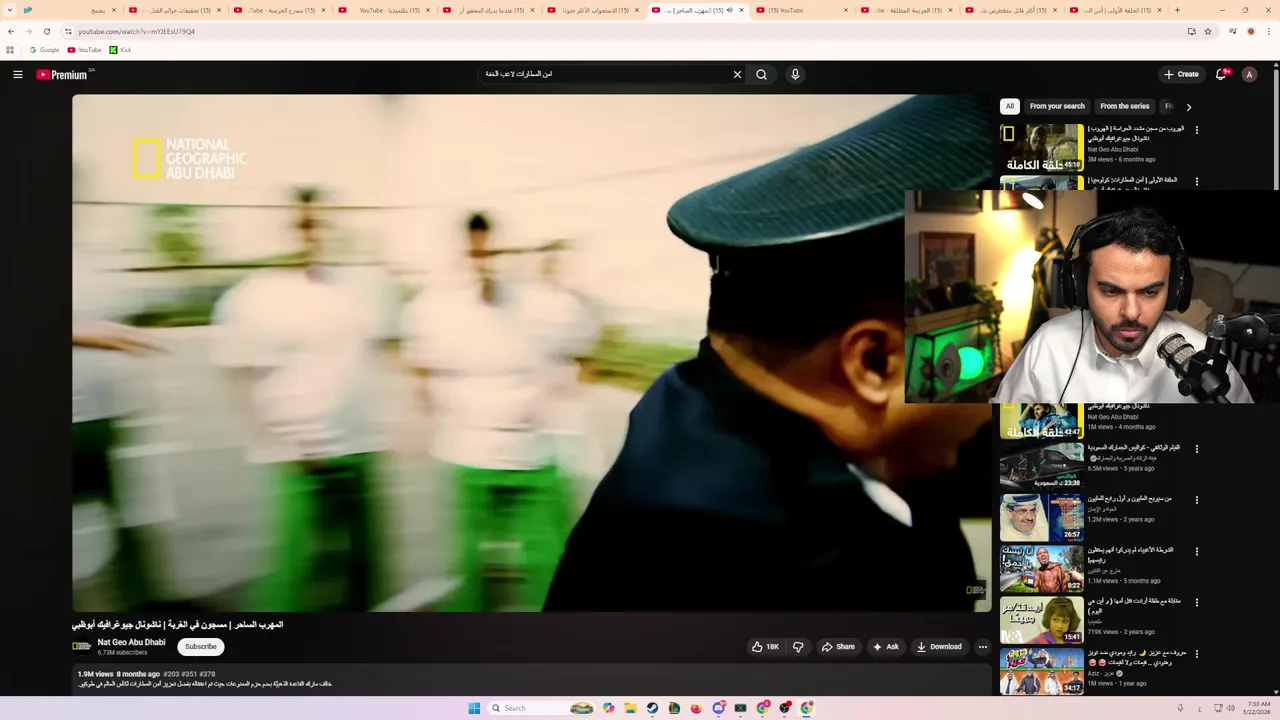Dislike the video
Viewport: 1280px width, 720px height.
click(x=798, y=647)
